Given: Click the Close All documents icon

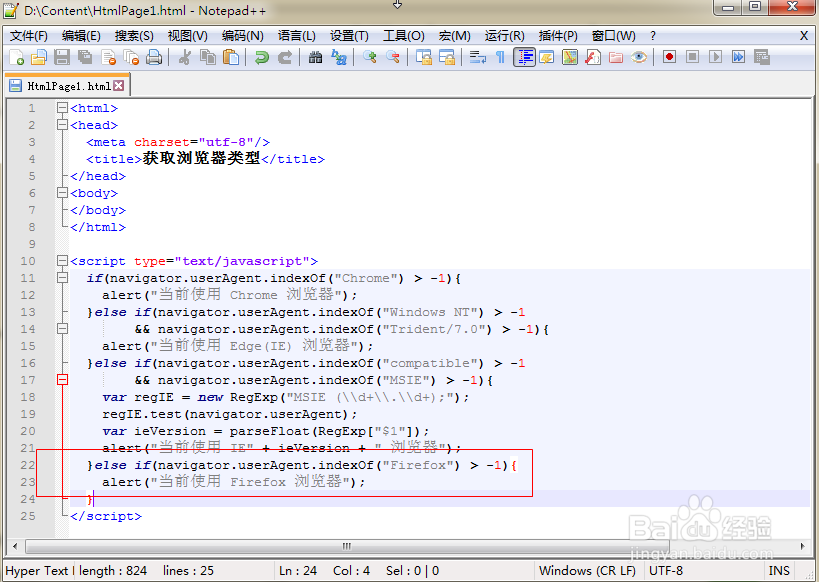Looking at the screenshot, I should coord(131,57).
